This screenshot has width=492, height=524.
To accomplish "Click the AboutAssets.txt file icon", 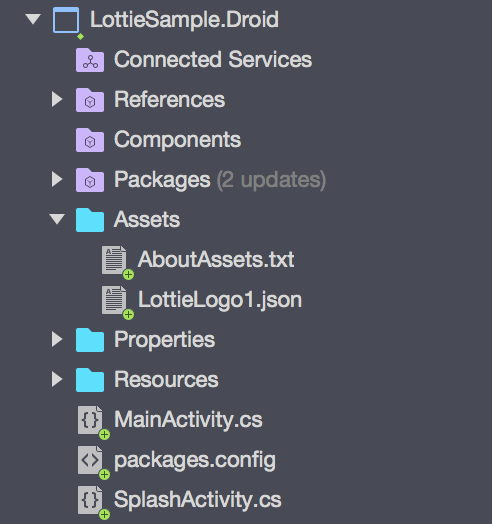I will [114, 260].
